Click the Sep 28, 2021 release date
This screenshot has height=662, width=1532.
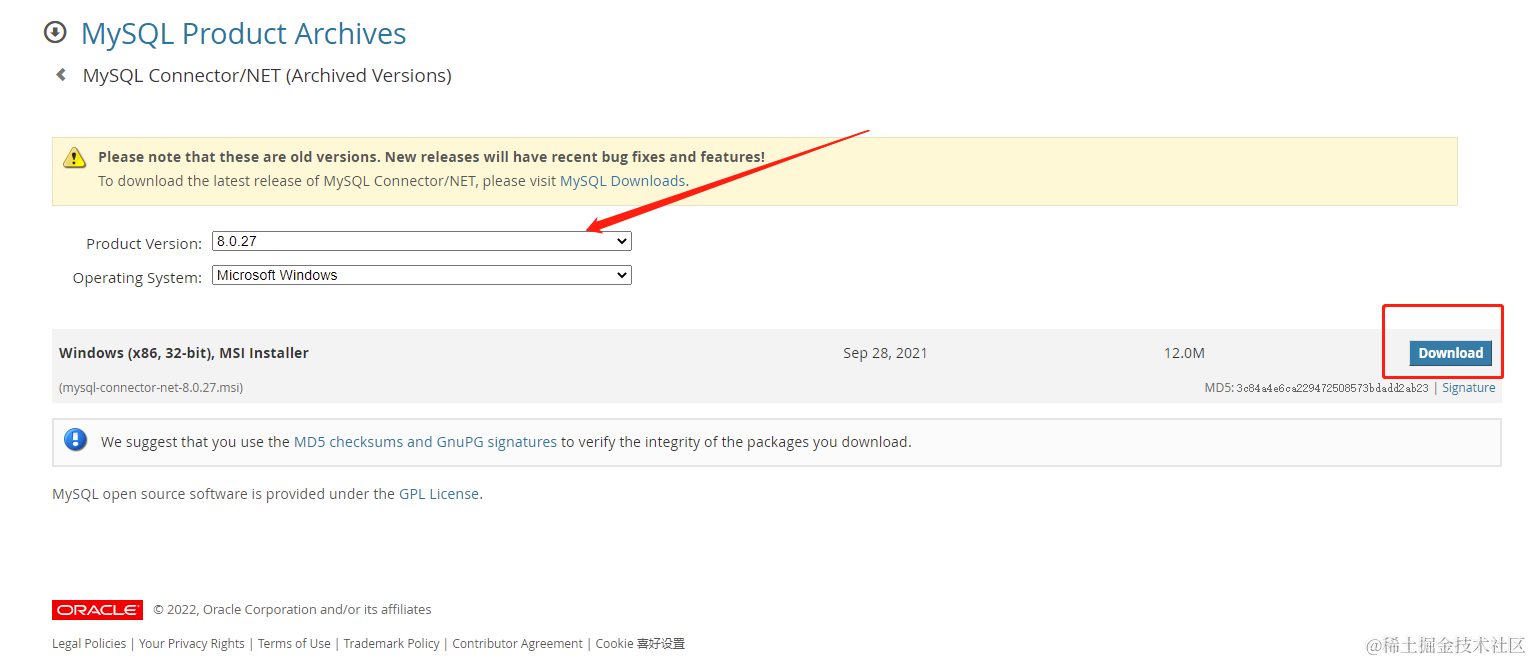click(885, 353)
